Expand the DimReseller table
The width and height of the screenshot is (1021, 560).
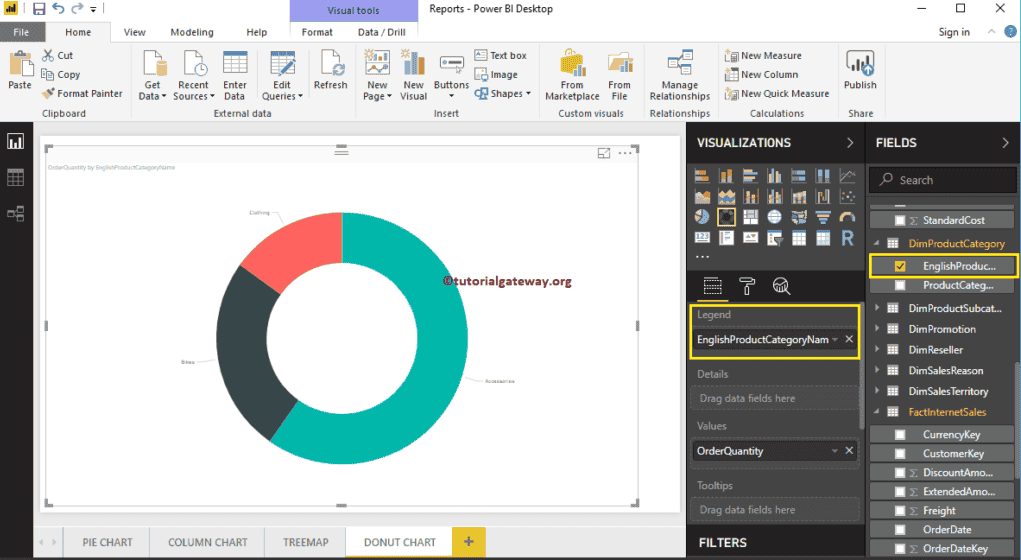(877, 350)
